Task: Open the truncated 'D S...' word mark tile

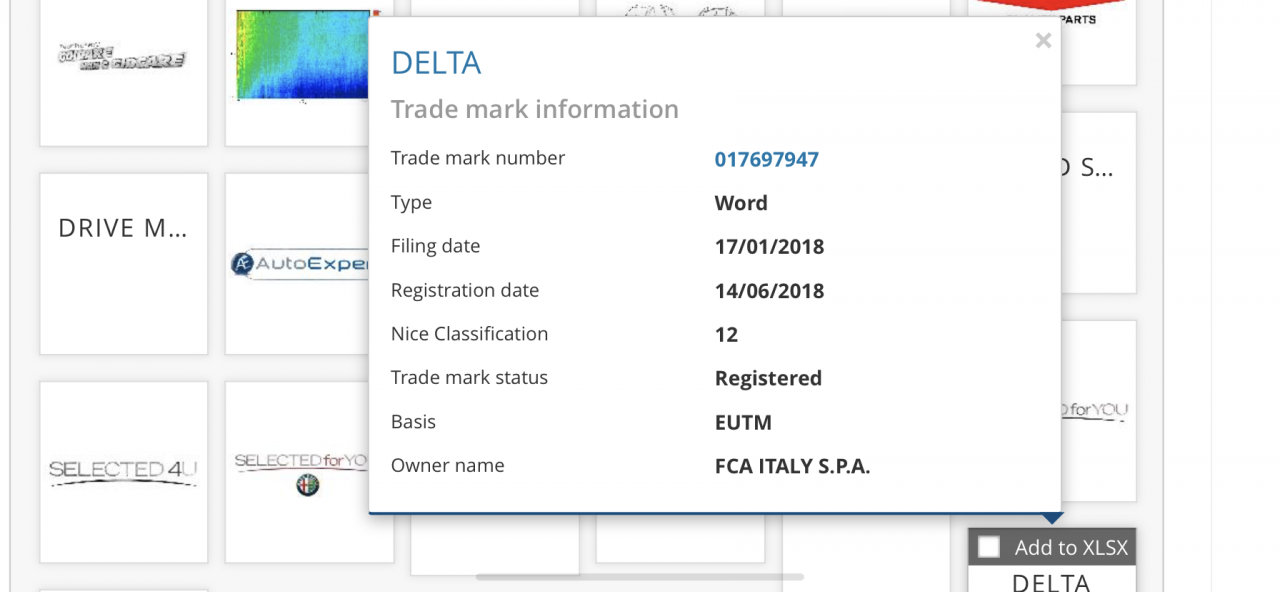Action: click(x=1098, y=203)
